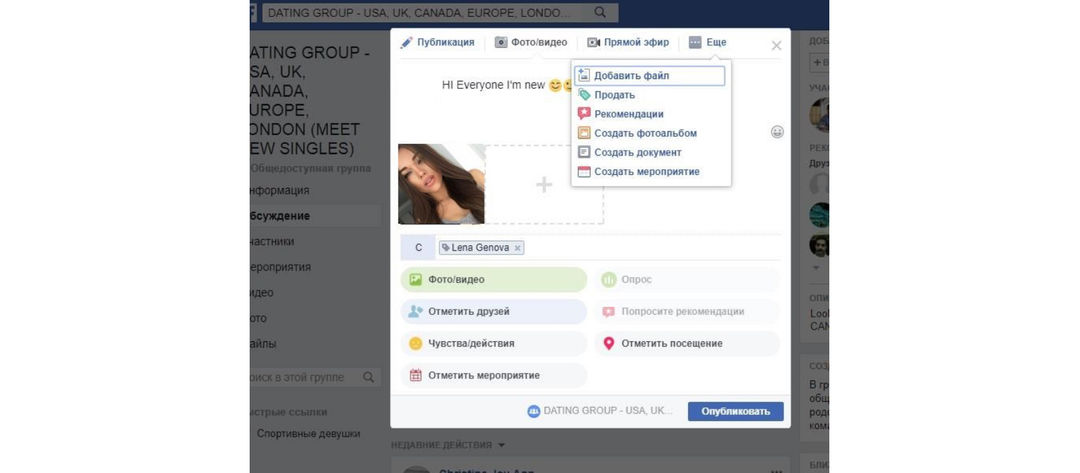Click the three-dots icon beside Еще
1080x473 pixels.
695,43
